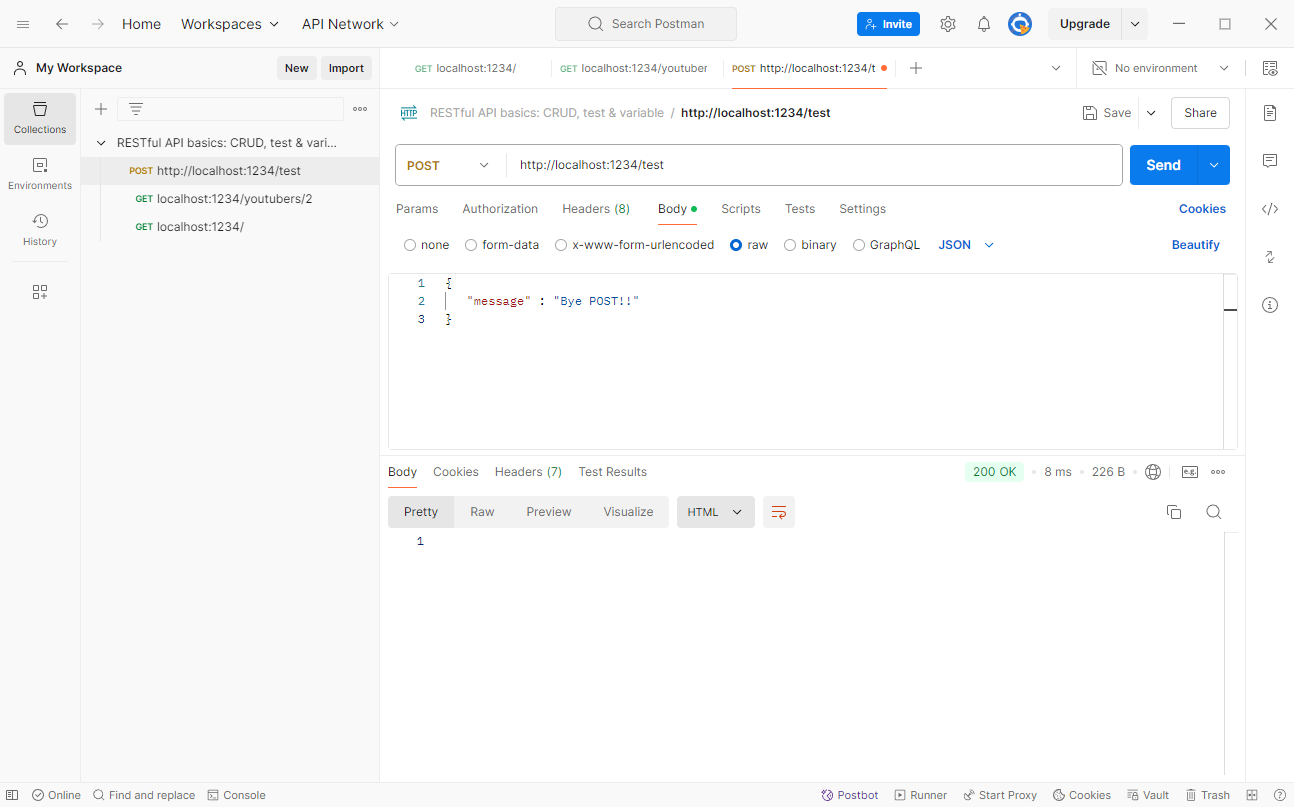The height and width of the screenshot is (807, 1294).
Task: Open a new request tab with plus
Action: [x=915, y=68]
